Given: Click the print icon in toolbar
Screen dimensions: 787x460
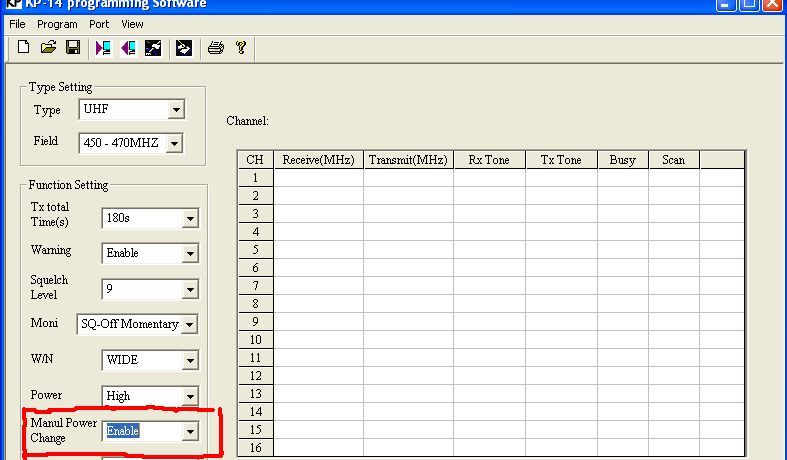Looking at the screenshot, I should 215,48.
